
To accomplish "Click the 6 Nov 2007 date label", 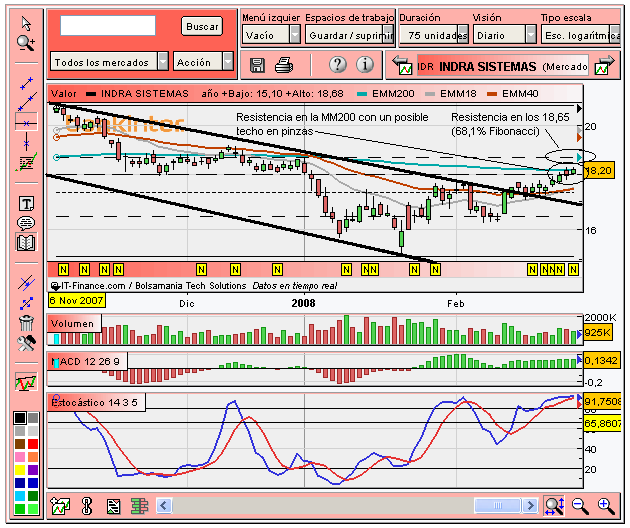I will [76, 300].
